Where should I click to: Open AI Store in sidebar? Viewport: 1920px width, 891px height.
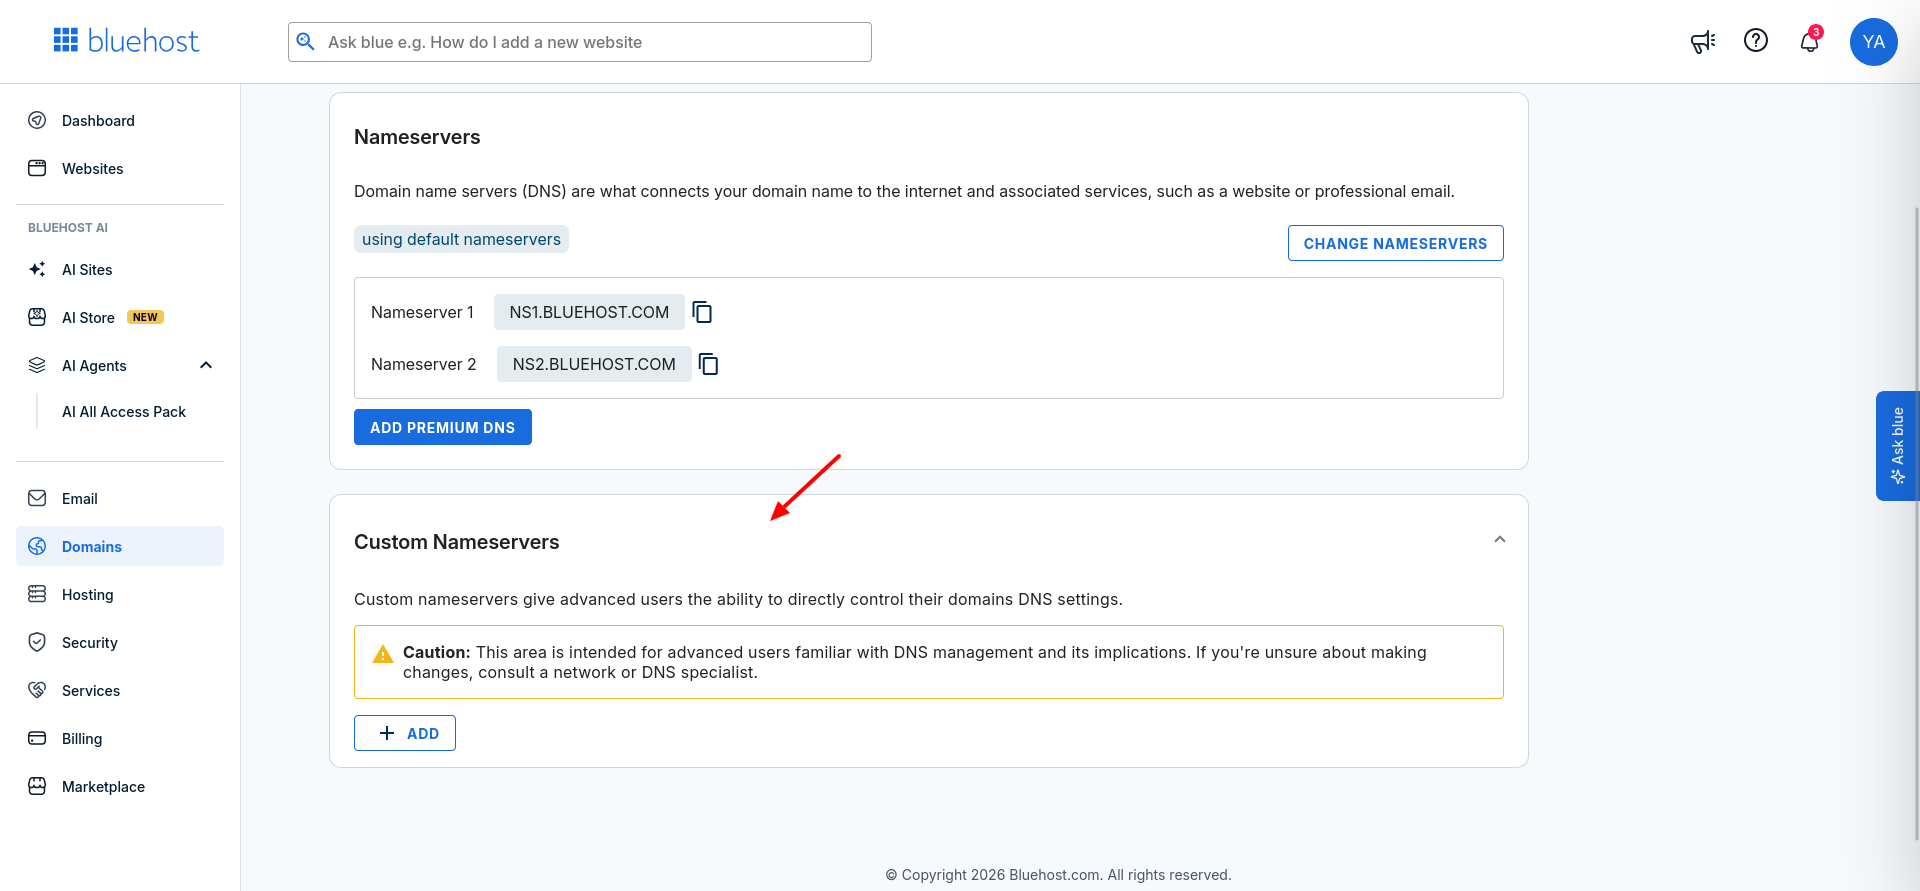(x=88, y=318)
